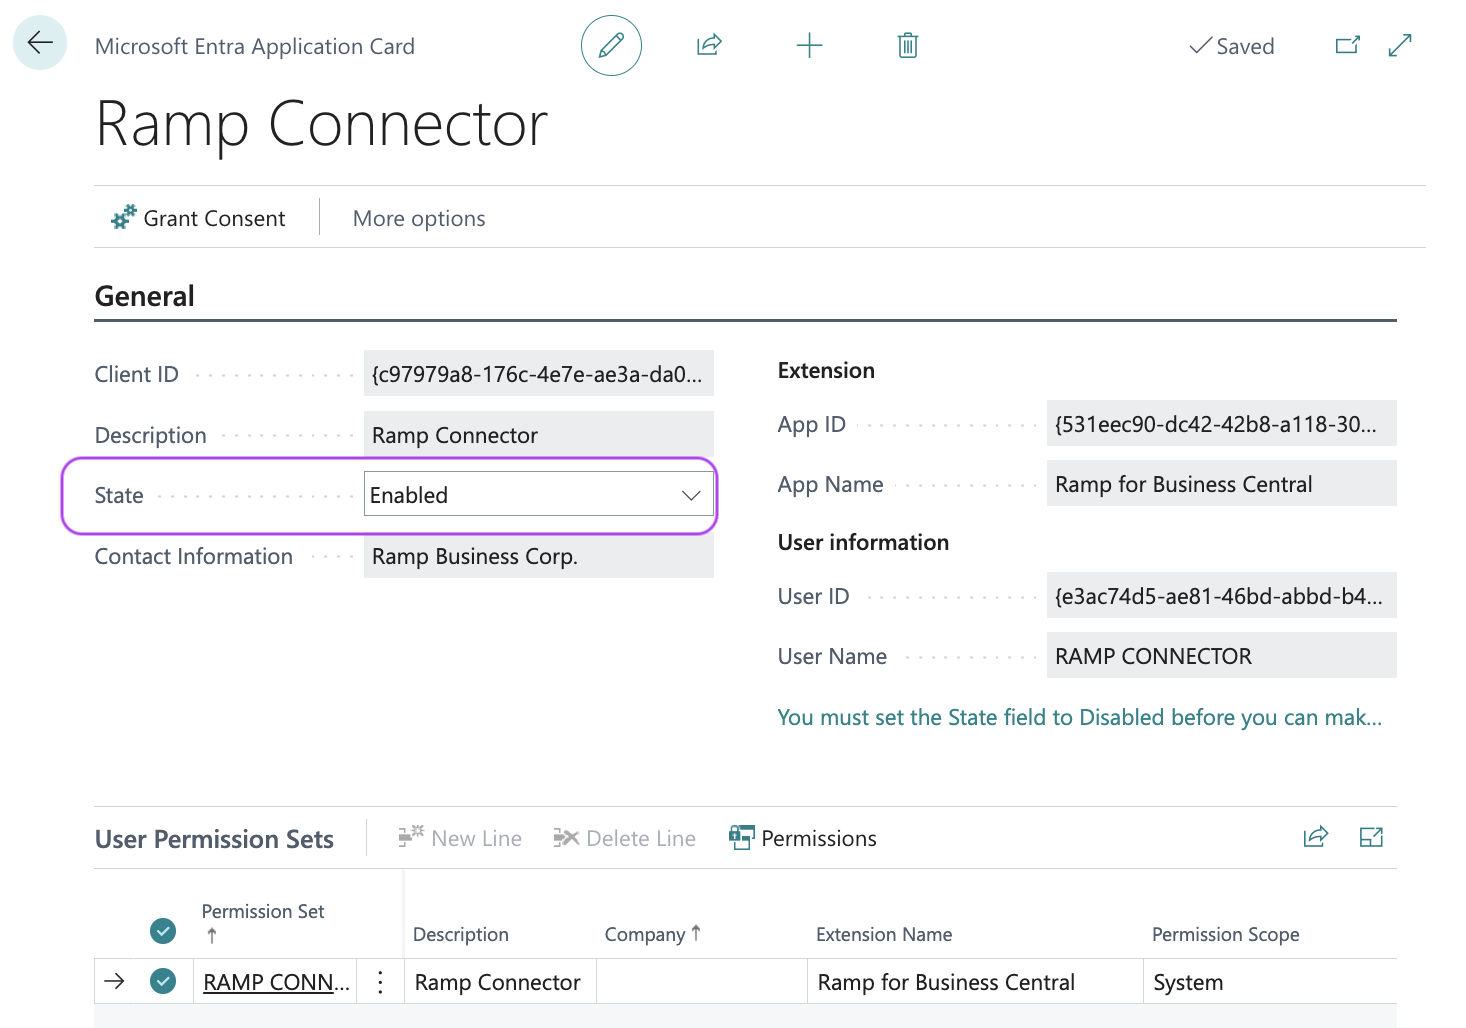Sort by Company column header

click(653, 934)
